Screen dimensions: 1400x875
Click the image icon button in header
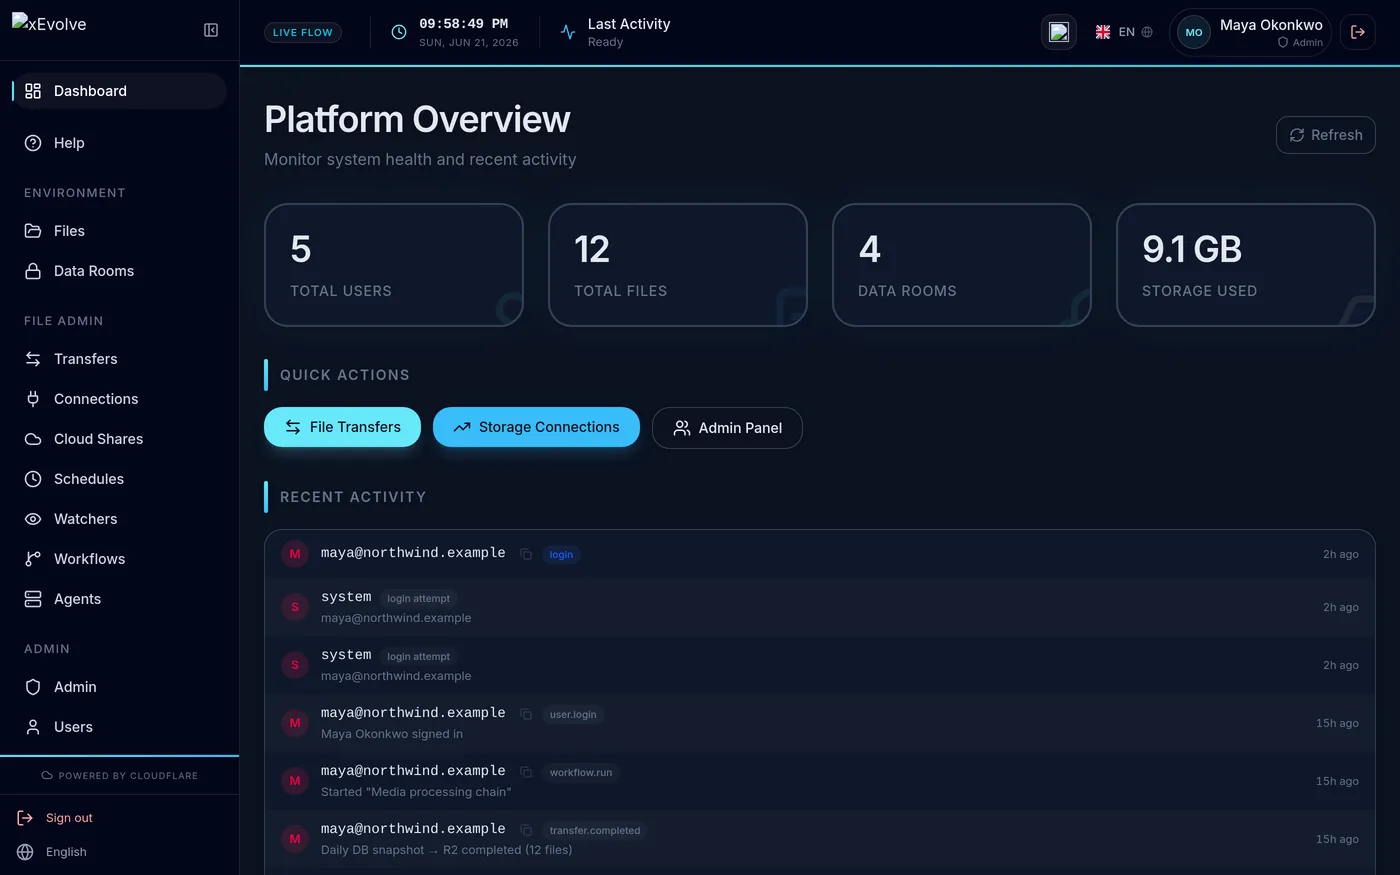click(x=1059, y=32)
